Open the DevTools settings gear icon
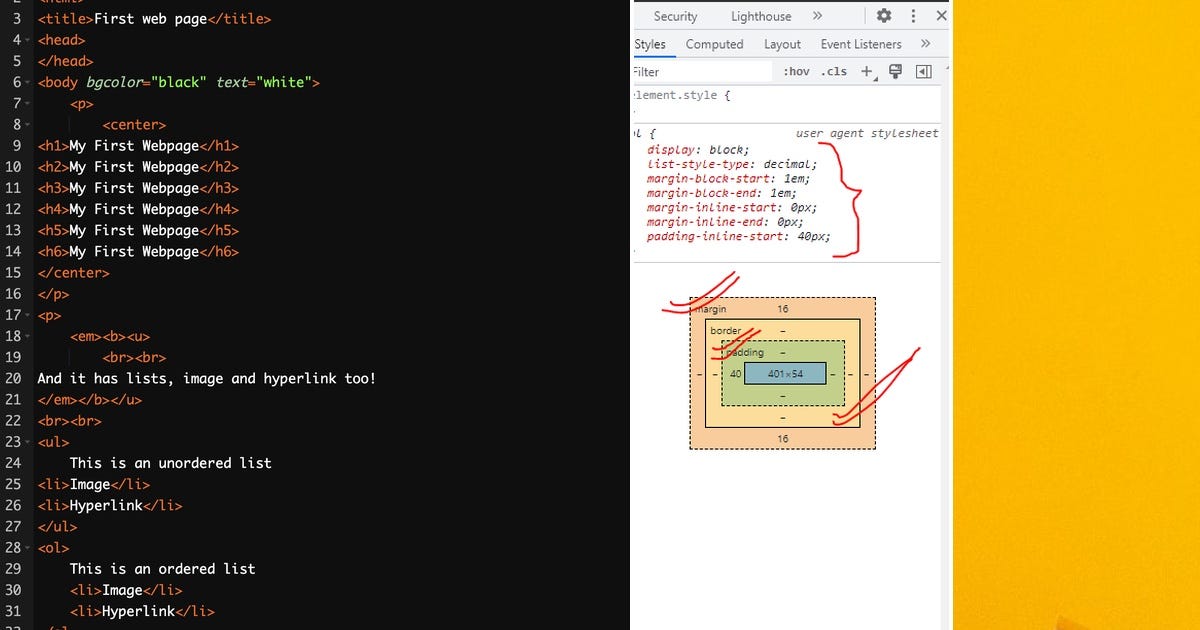Viewport: 1200px width, 630px height. [x=884, y=16]
